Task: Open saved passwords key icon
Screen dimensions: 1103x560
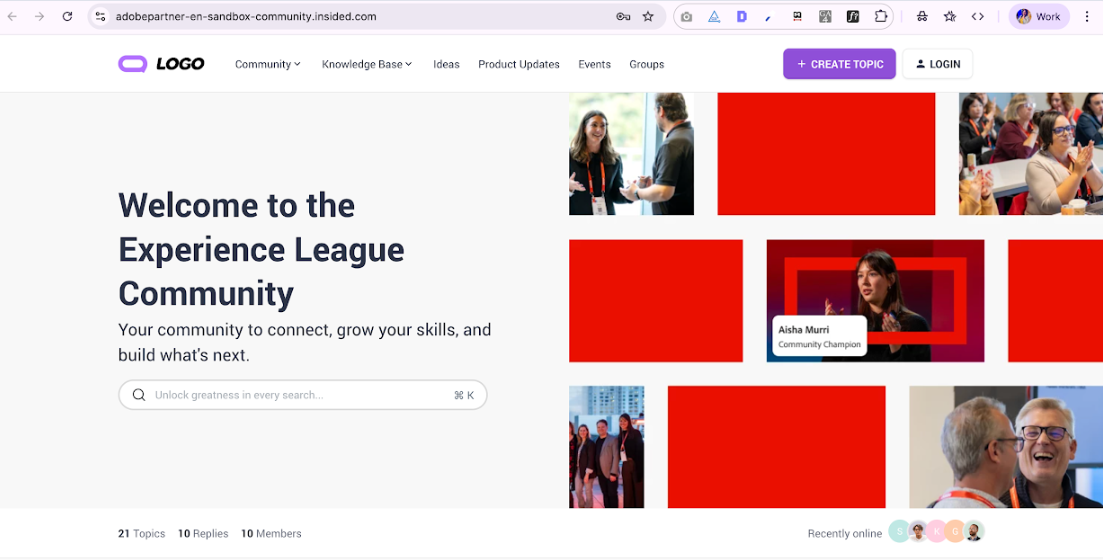Action: [x=623, y=16]
